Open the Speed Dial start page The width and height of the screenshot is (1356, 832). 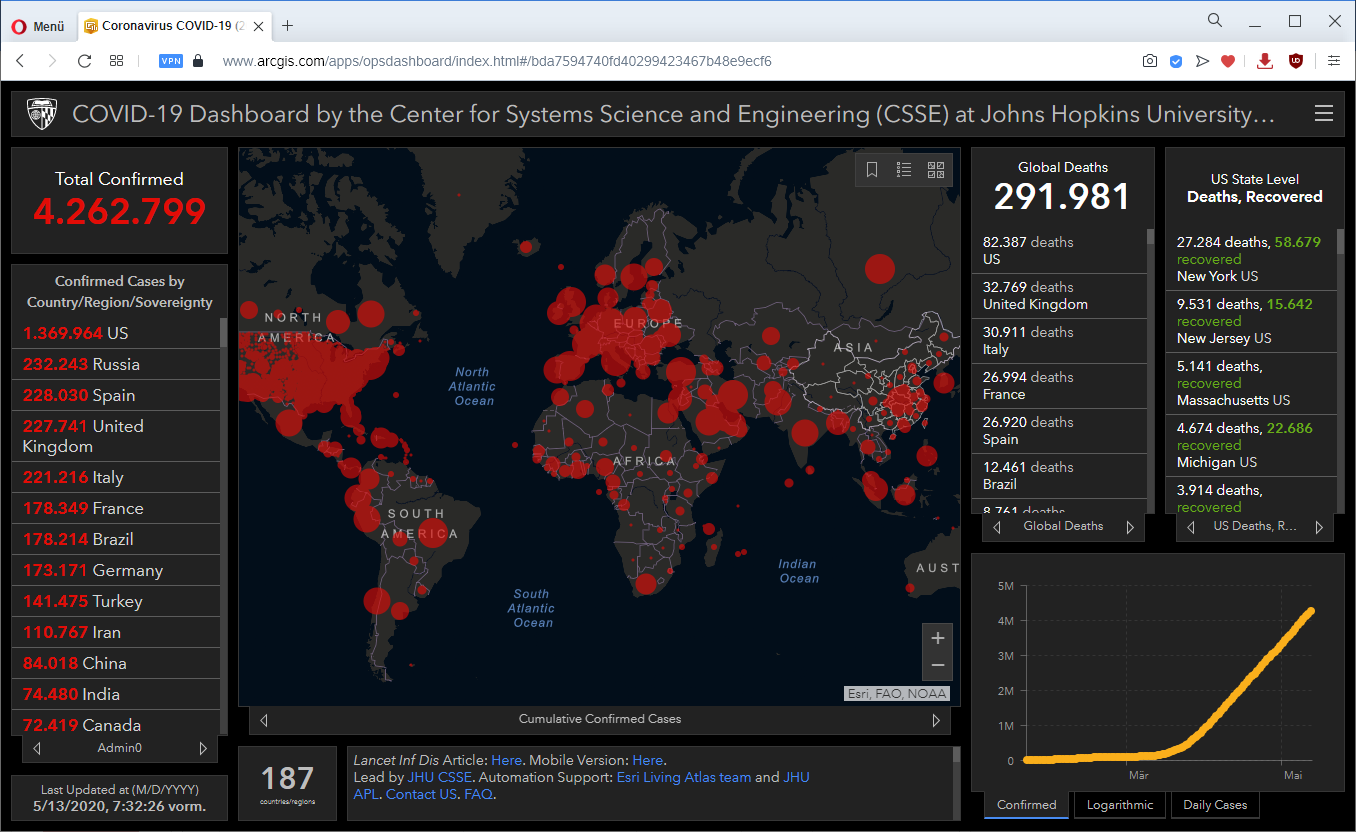(117, 61)
